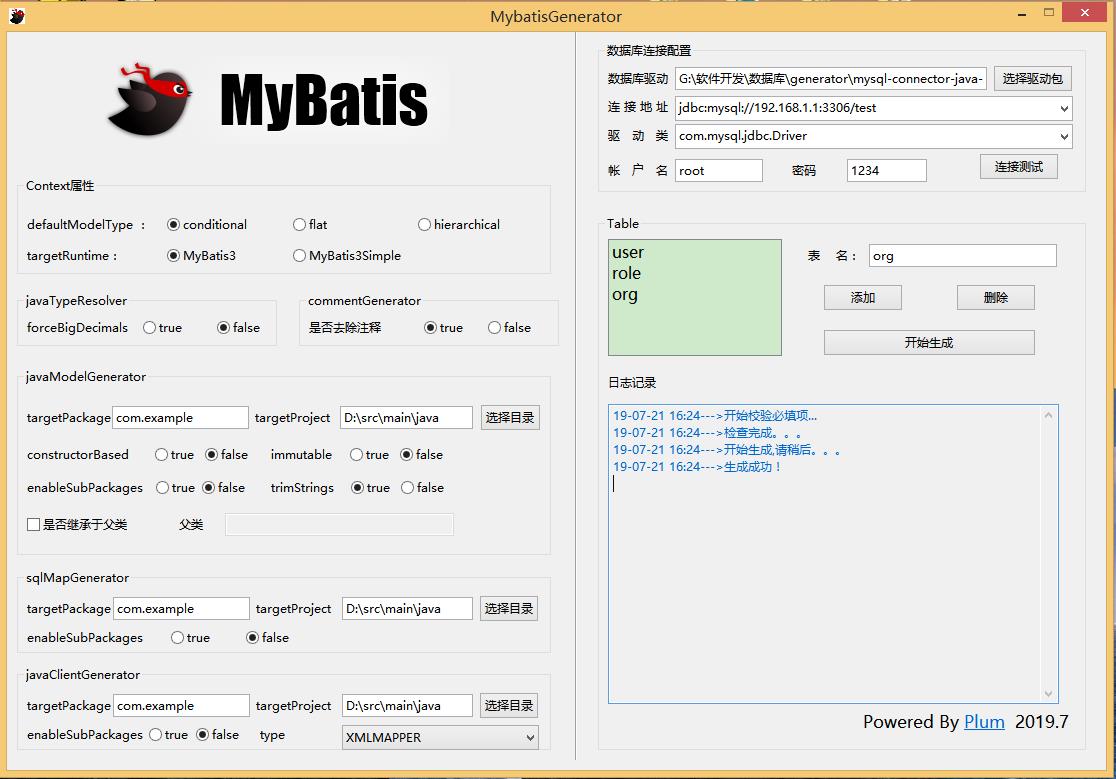Click the 删除 table button
The width and height of the screenshot is (1116, 779).
995,297
